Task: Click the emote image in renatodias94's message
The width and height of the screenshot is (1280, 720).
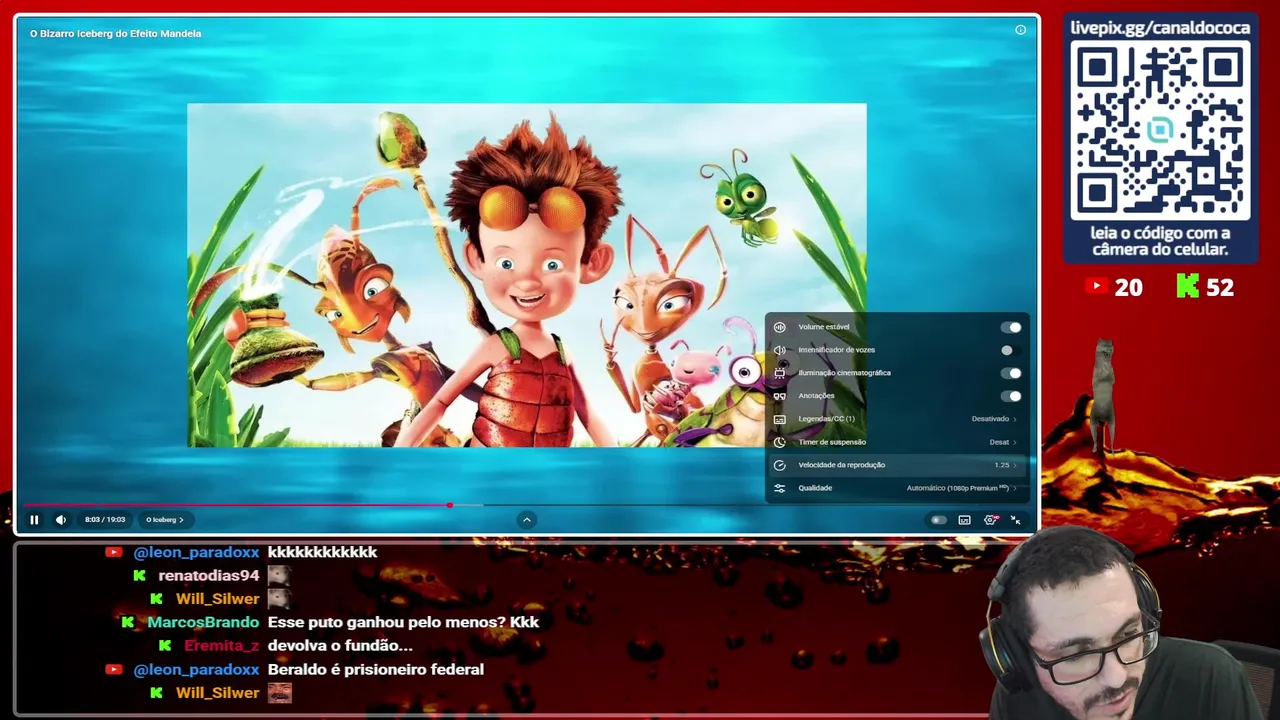Action: 279,575
